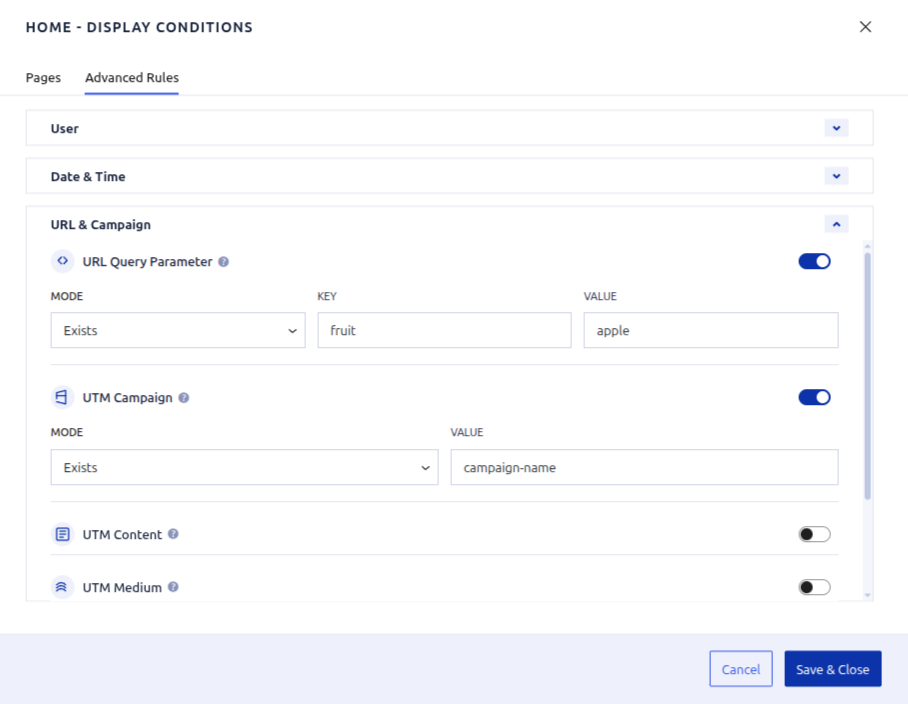Open the URL Query Parameter Mode dropdown
908x704 pixels.
pyautogui.click(x=177, y=330)
